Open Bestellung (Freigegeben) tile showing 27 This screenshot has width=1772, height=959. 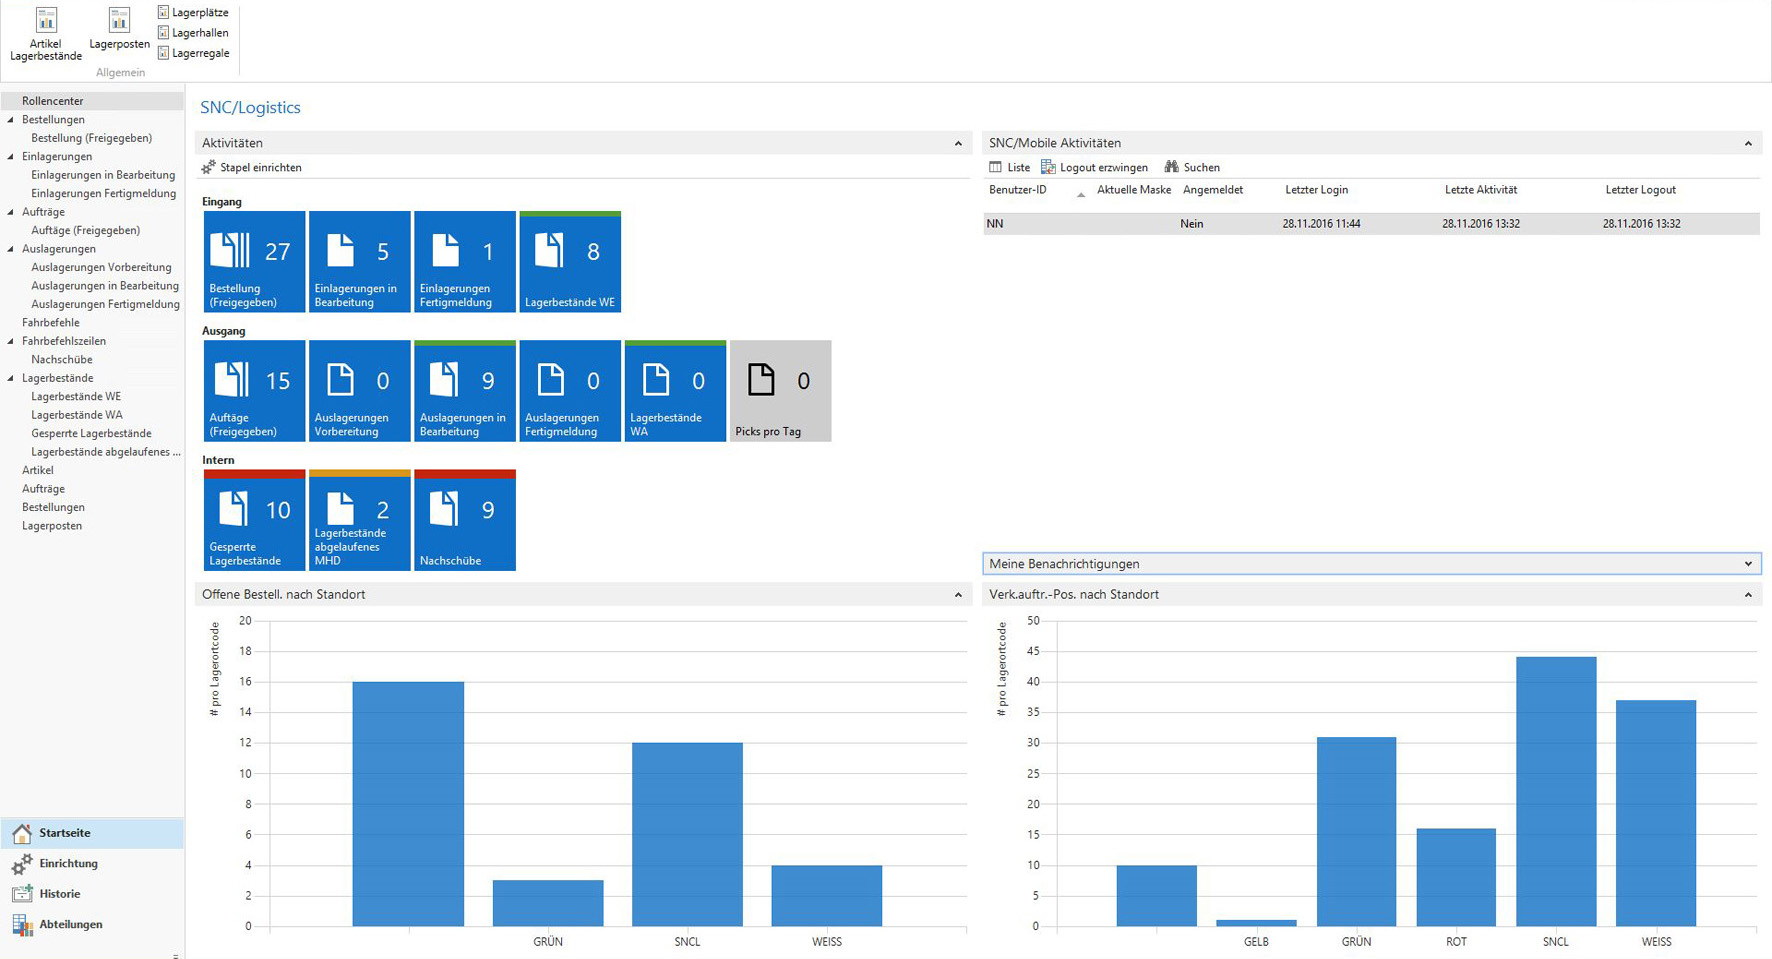tap(254, 262)
